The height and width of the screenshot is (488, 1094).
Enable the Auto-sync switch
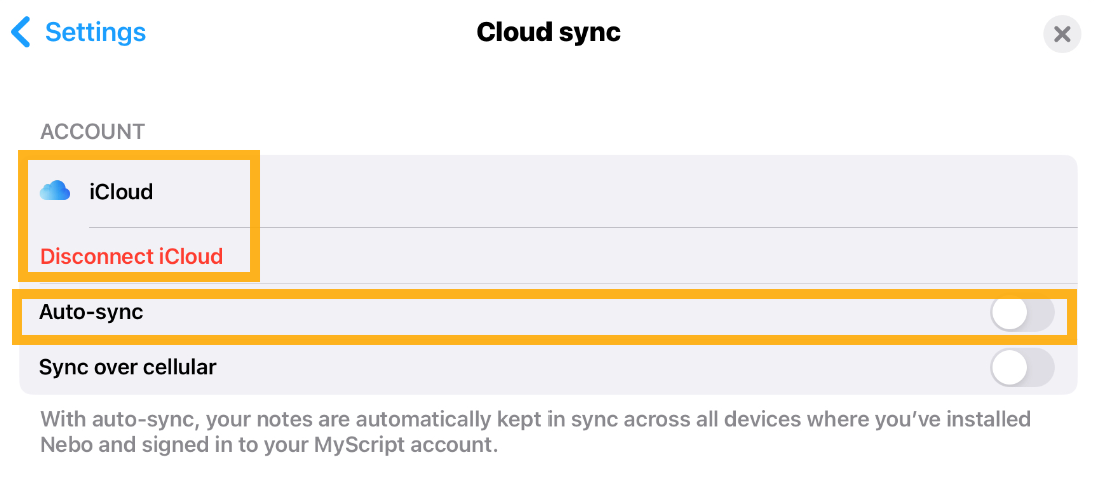click(1022, 314)
